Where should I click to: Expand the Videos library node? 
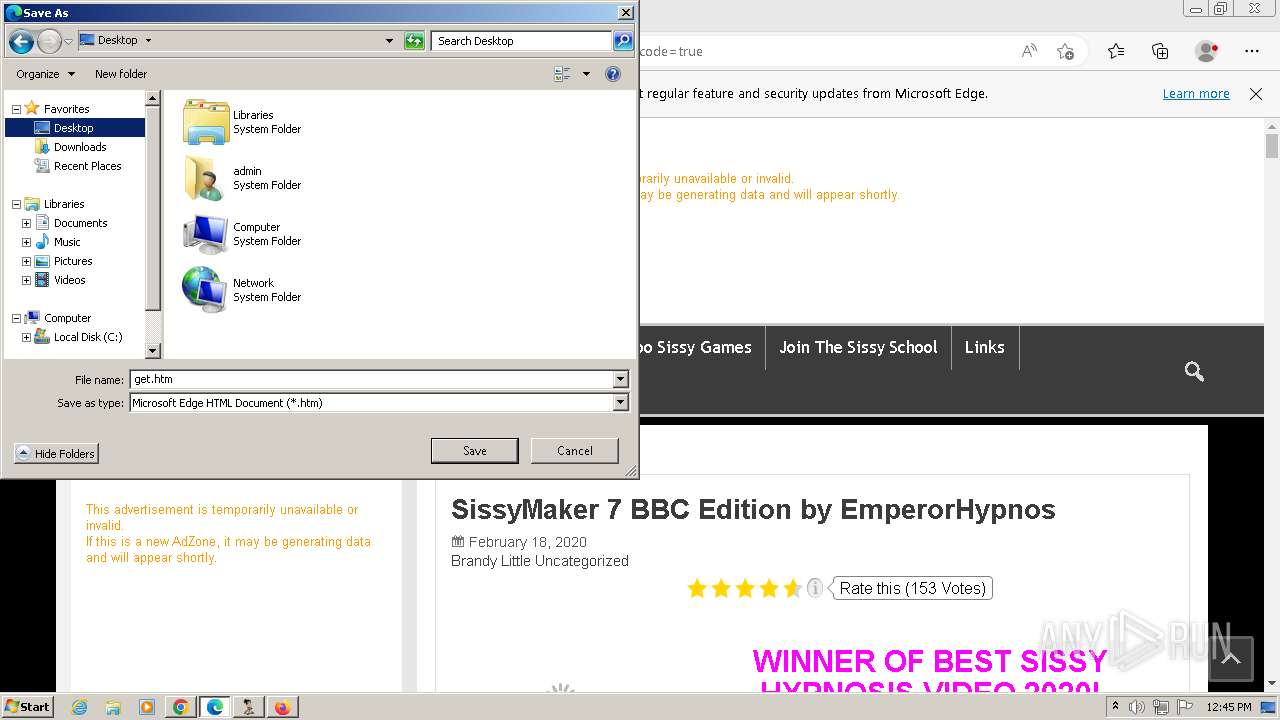click(x=26, y=280)
